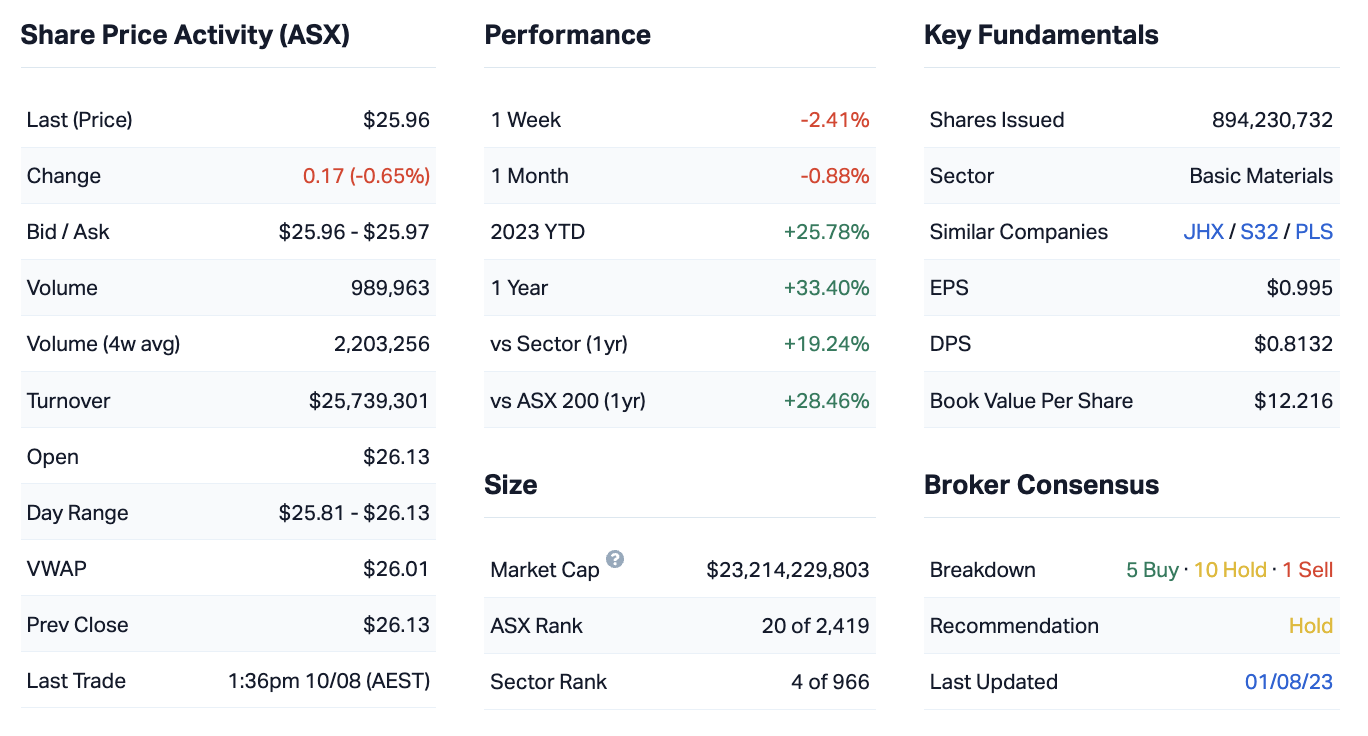Click the 10 Hold breakdown text
This screenshot has width=1368, height=736.
1230,570
